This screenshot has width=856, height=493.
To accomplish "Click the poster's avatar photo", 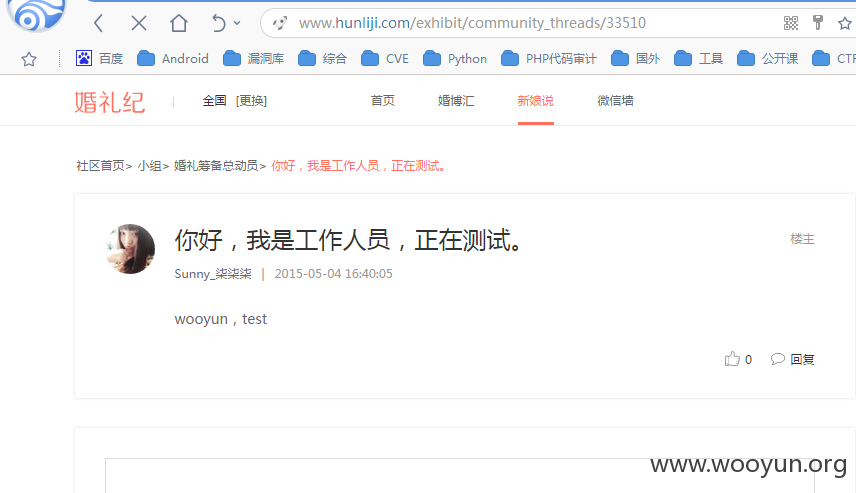I will point(130,249).
